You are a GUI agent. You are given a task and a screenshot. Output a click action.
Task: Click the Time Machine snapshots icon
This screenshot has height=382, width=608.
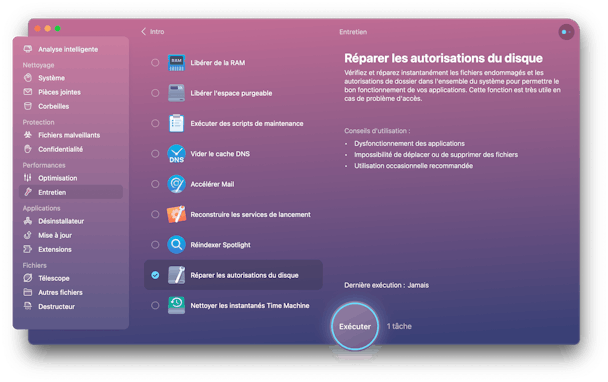click(176, 305)
